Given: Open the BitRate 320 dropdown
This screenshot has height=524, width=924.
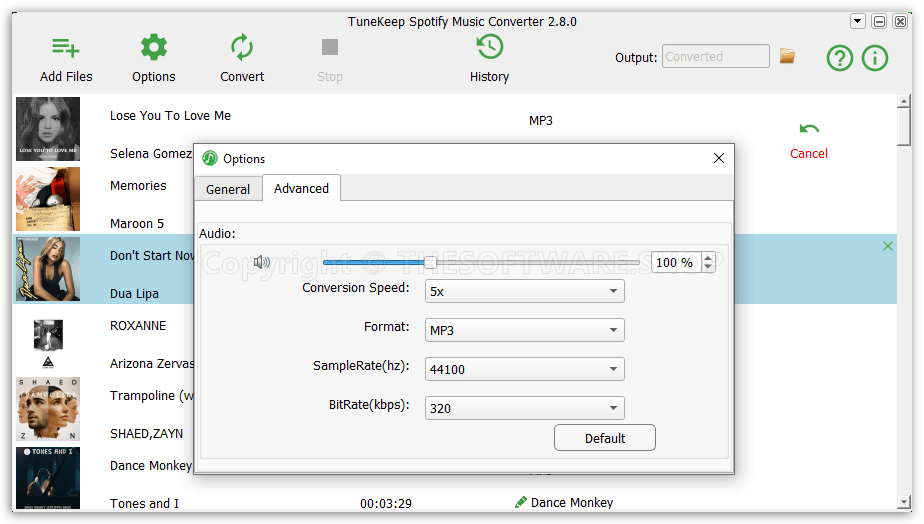Looking at the screenshot, I should (x=524, y=408).
